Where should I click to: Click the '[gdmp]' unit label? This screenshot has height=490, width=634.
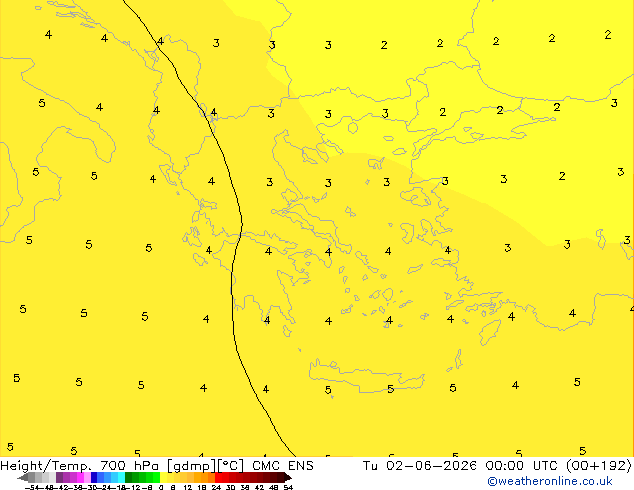pos(192,466)
